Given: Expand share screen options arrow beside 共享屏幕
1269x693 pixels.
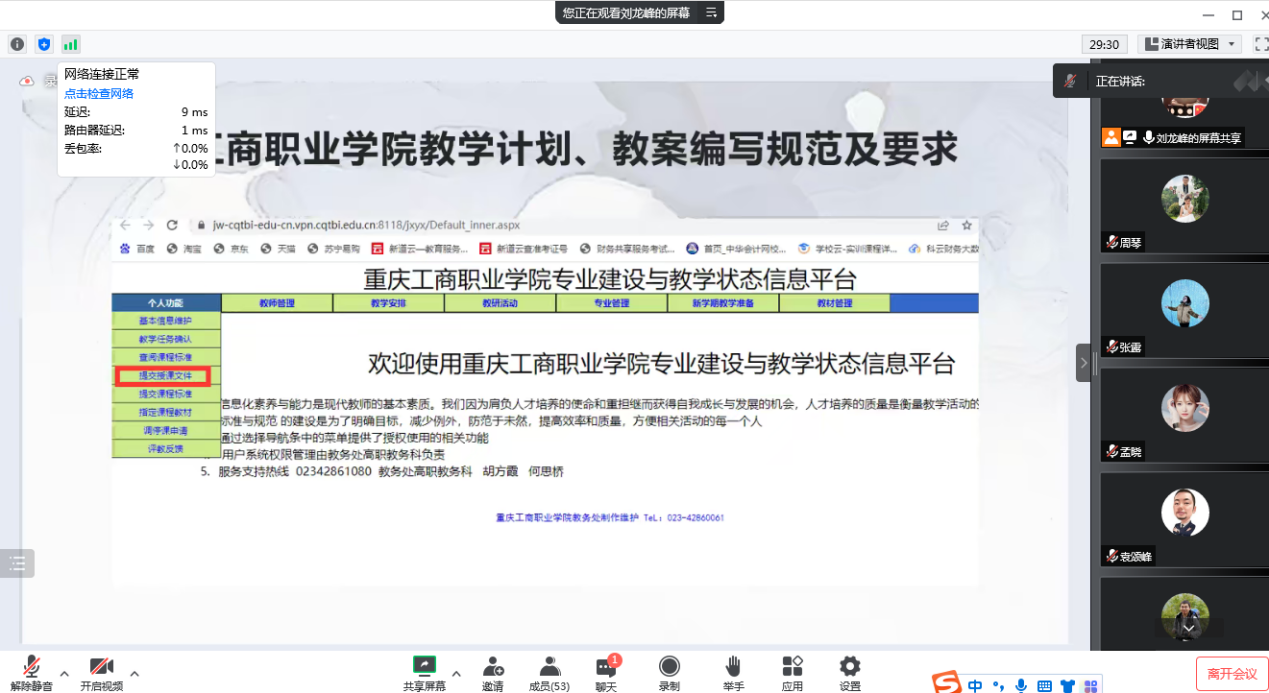Looking at the screenshot, I should point(456,673).
